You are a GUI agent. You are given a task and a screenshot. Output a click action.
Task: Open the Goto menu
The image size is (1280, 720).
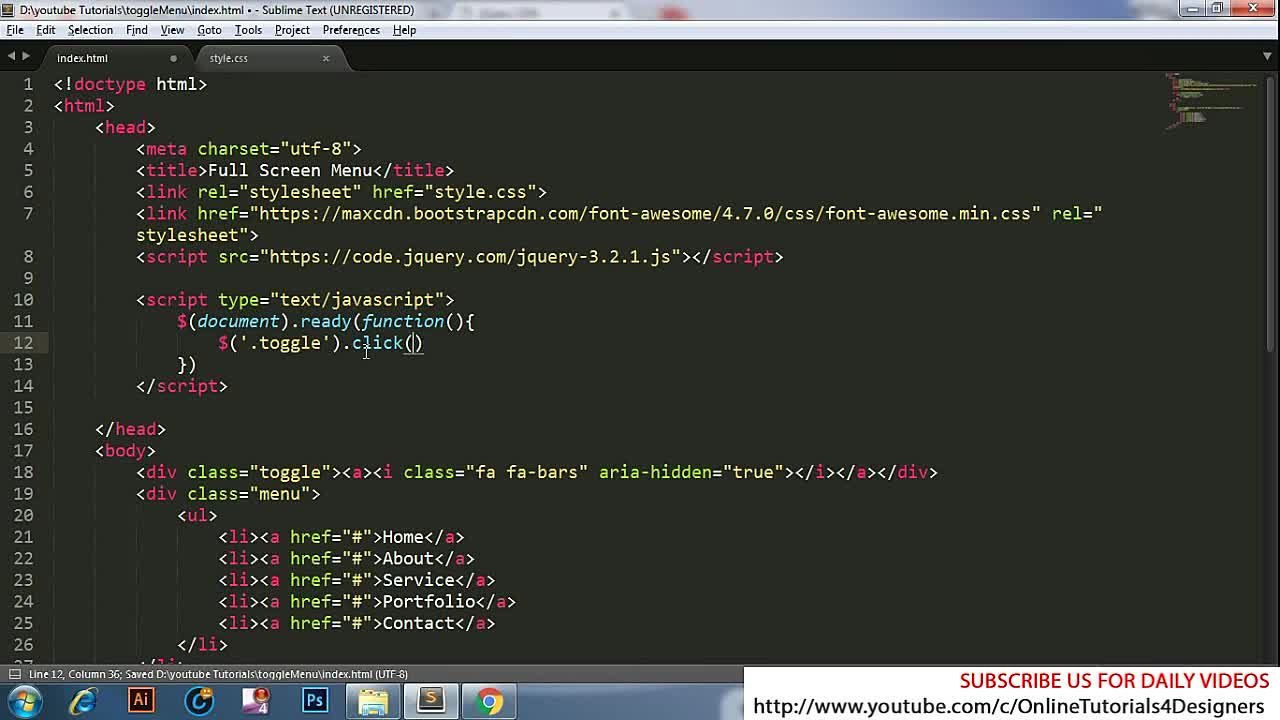[209, 30]
